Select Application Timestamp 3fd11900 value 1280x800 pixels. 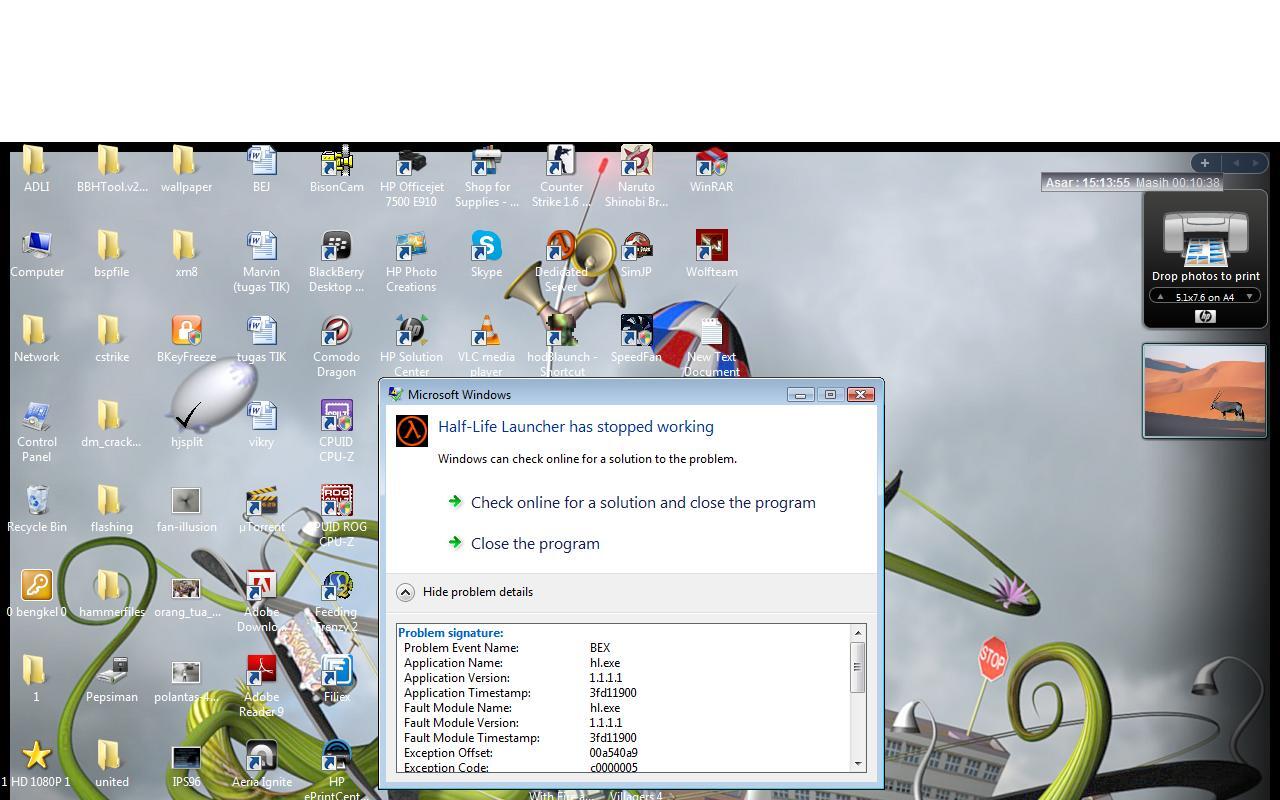click(613, 693)
